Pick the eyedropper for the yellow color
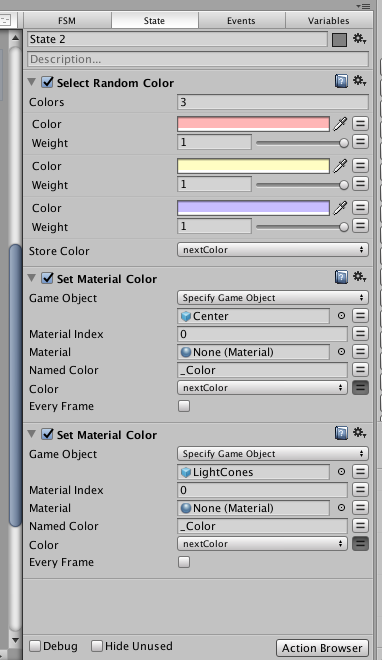 (340, 165)
